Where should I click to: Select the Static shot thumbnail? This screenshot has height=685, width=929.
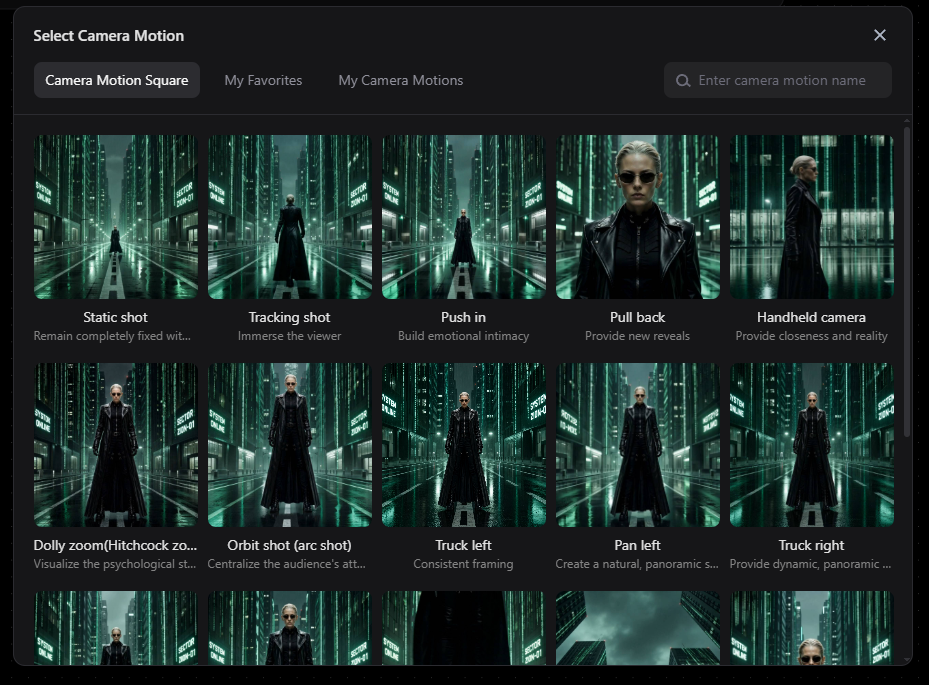[x=116, y=217]
